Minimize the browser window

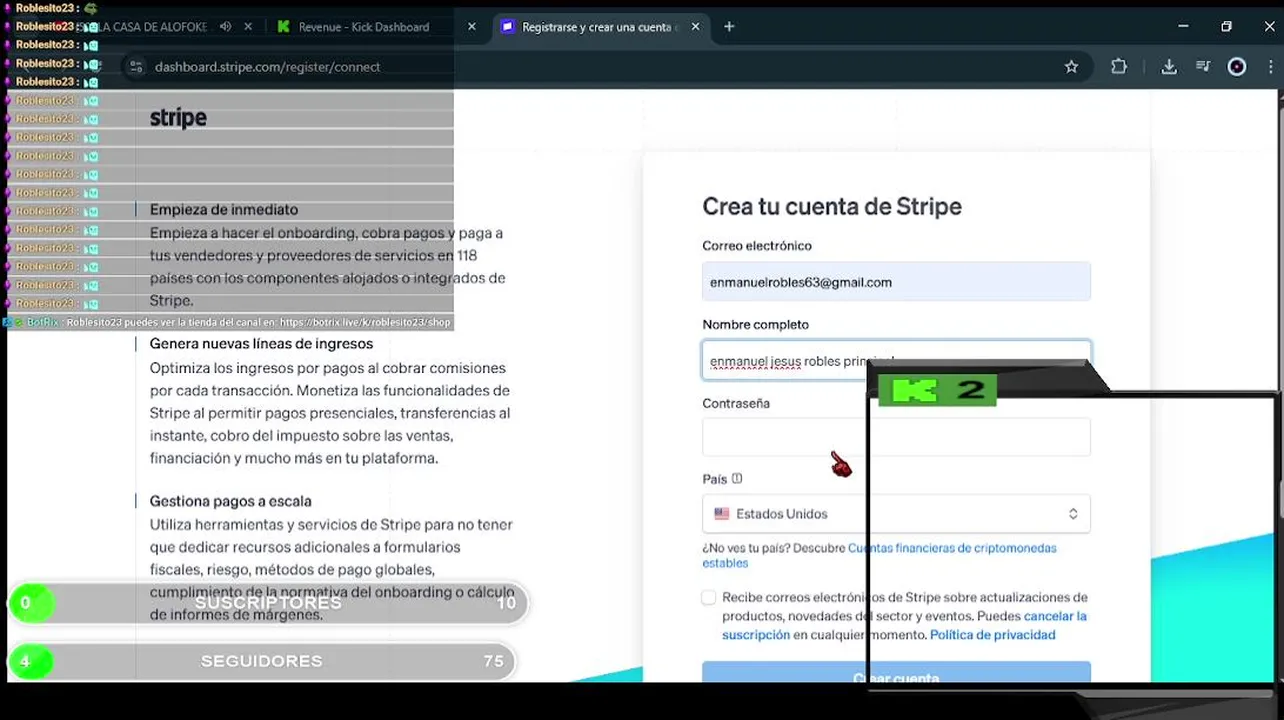(x=1183, y=27)
